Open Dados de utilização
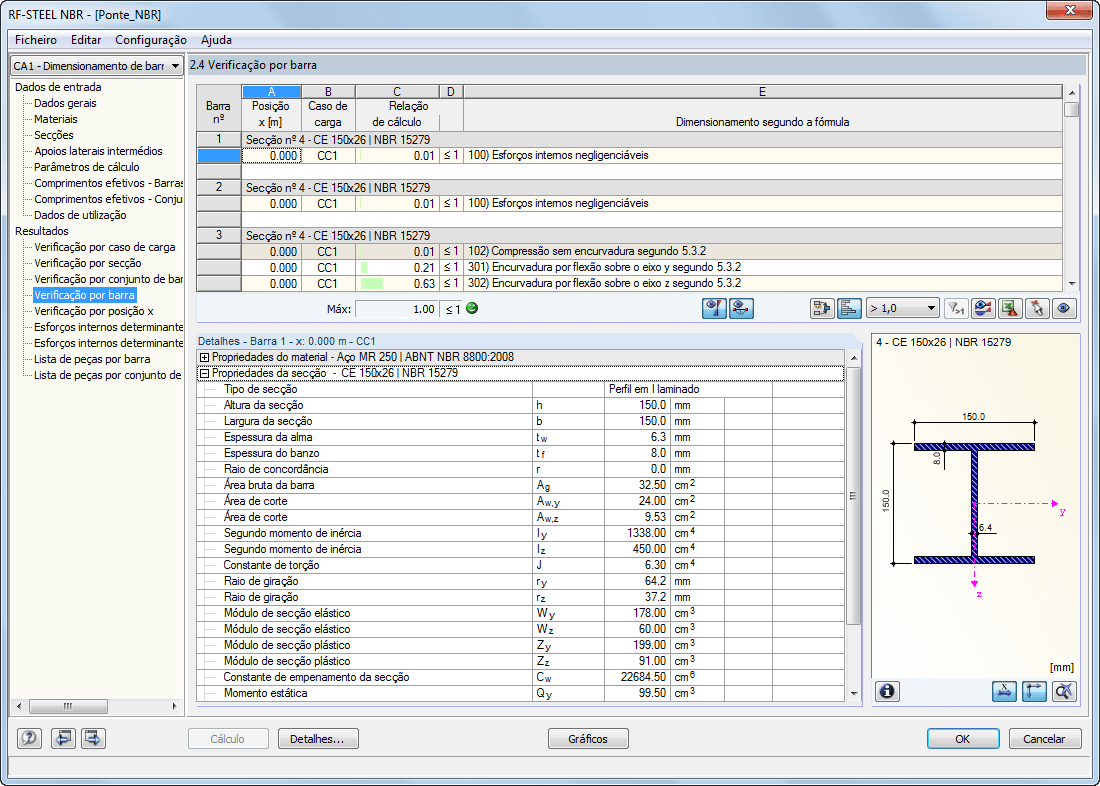Image resolution: width=1100 pixels, height=786 pixels. [x=80, y=215]
